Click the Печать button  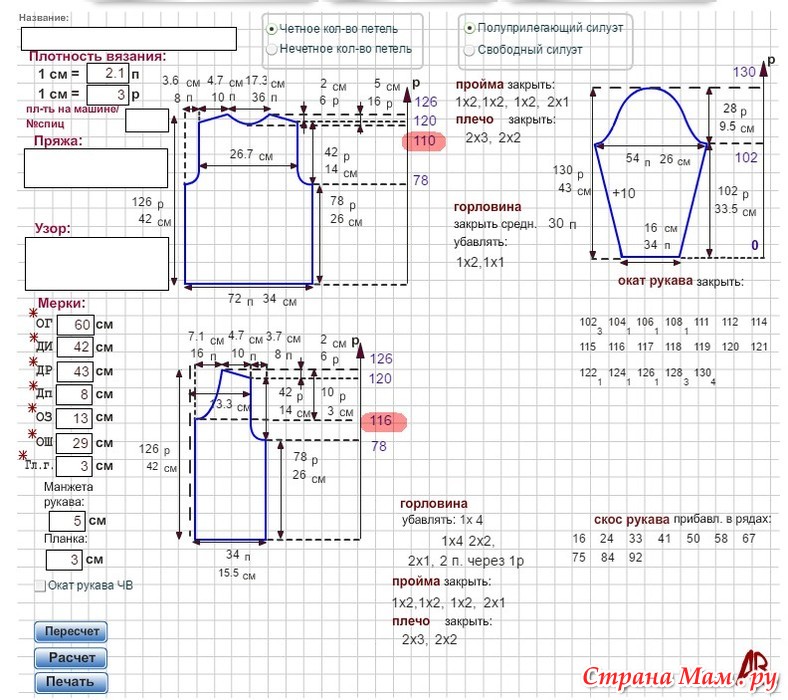pos(71,682)
